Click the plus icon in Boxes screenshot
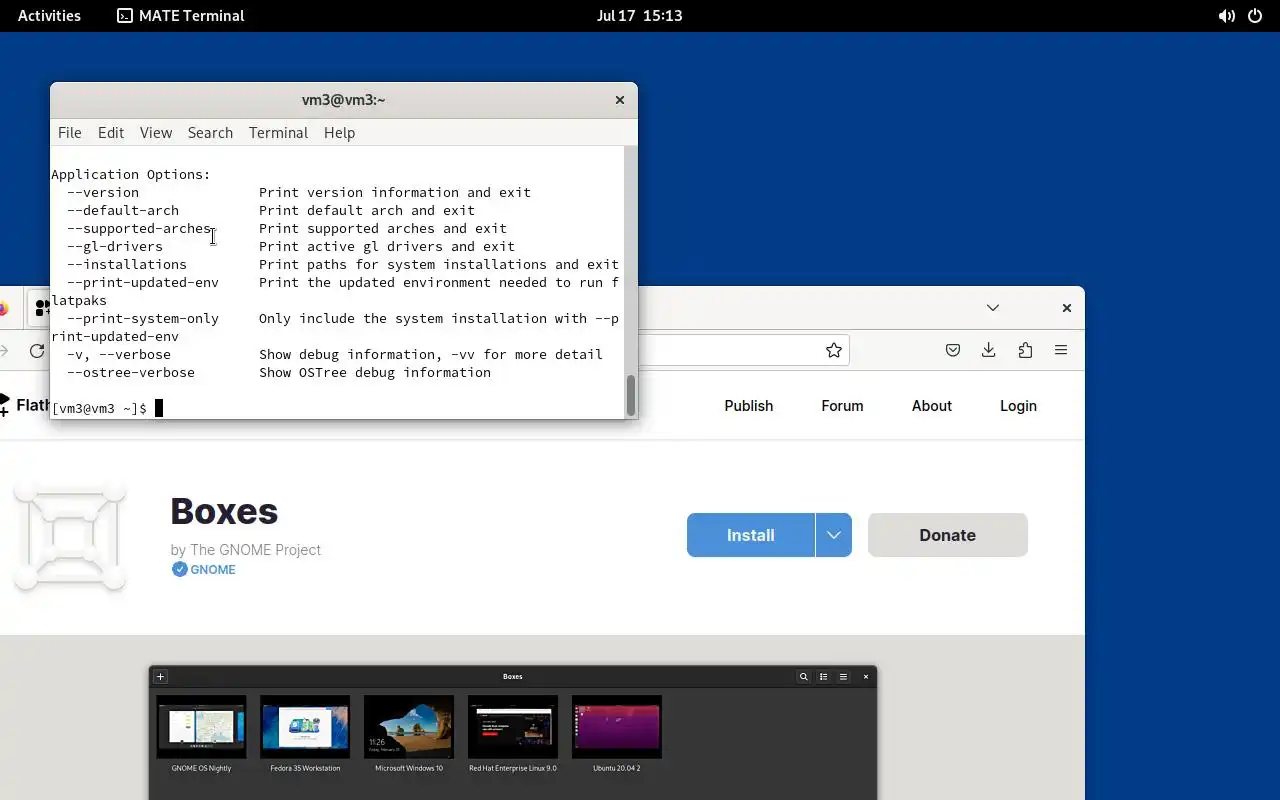Screen dimensions: 1280x800 coord(160,677)
